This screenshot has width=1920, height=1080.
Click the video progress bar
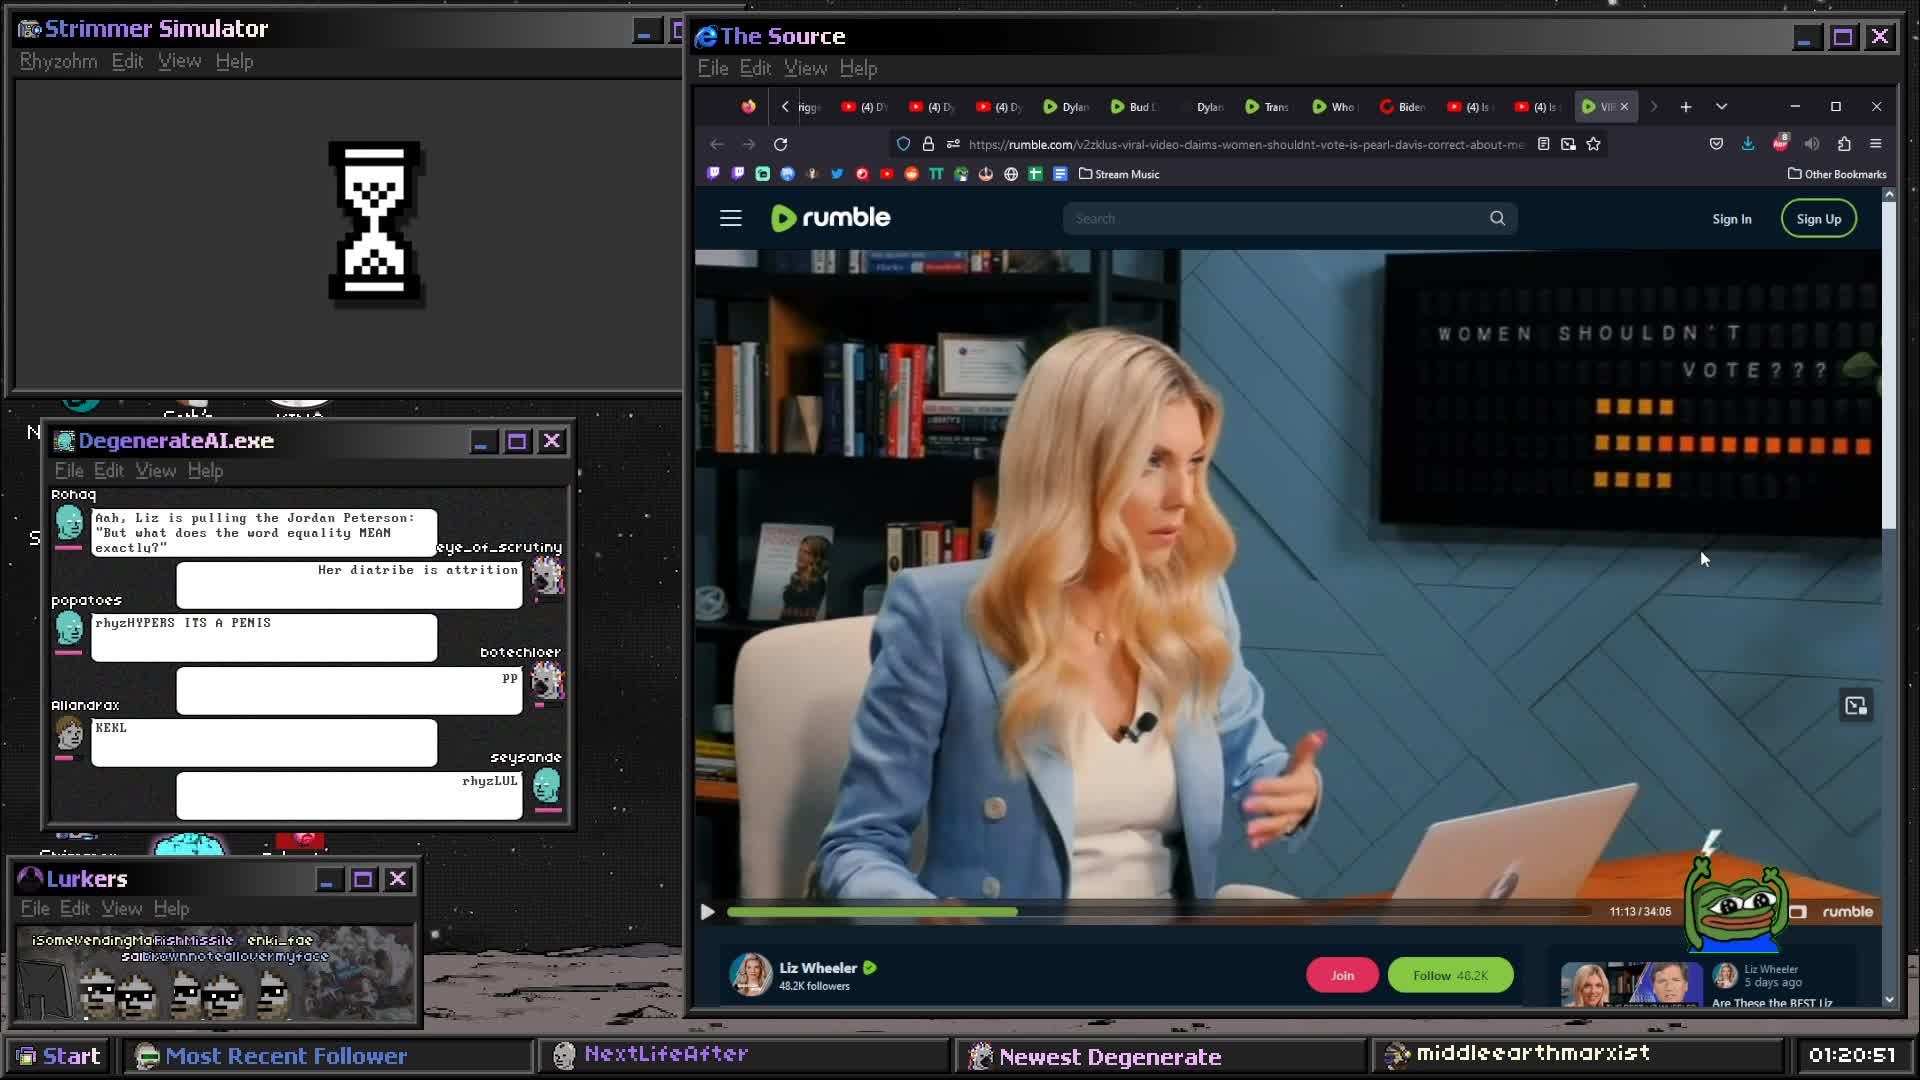click(x=1160, y=912)
